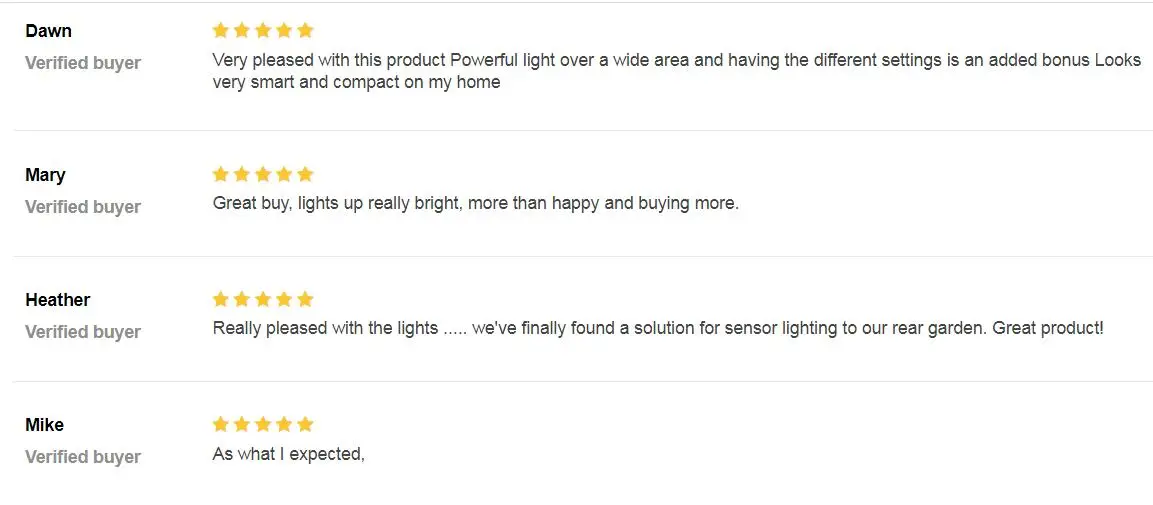Click Mike's "As what I expected" review
The image size is (1153, 505).
tap(288, 454)
